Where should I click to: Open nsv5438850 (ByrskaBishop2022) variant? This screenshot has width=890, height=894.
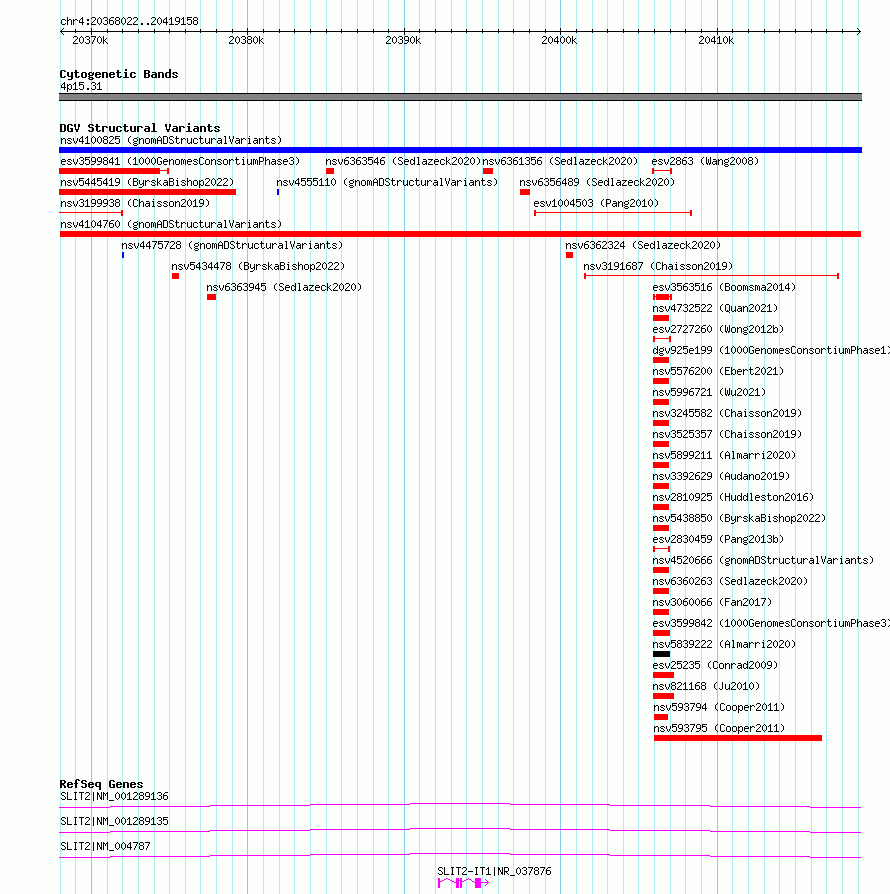coord(739,519)
